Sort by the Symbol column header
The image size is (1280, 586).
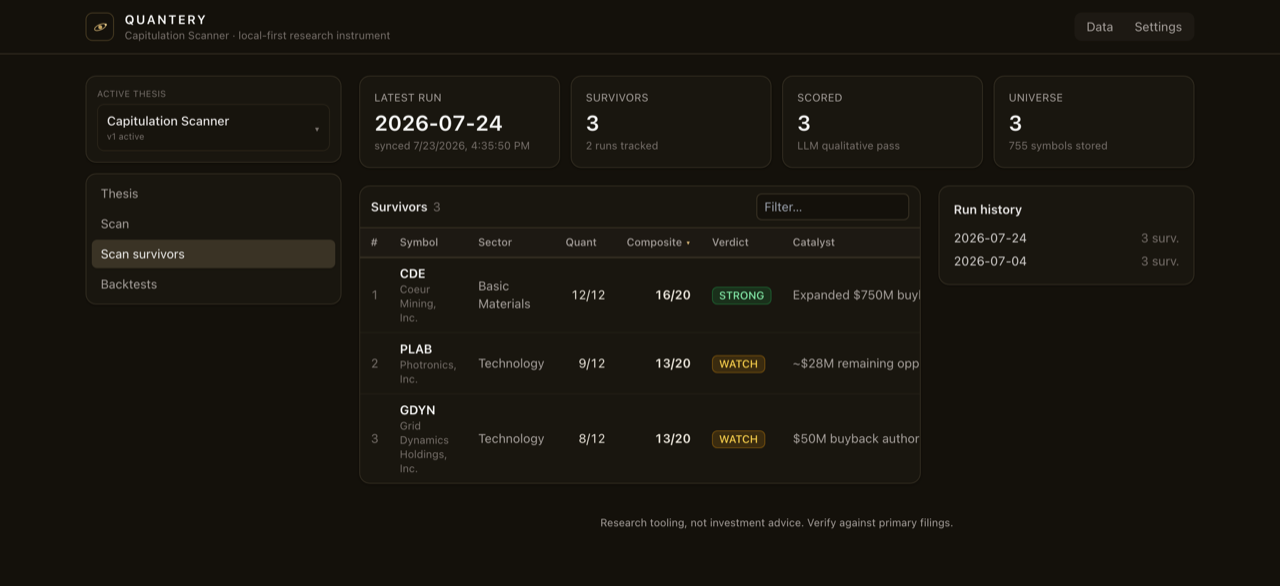pos(419,242)
